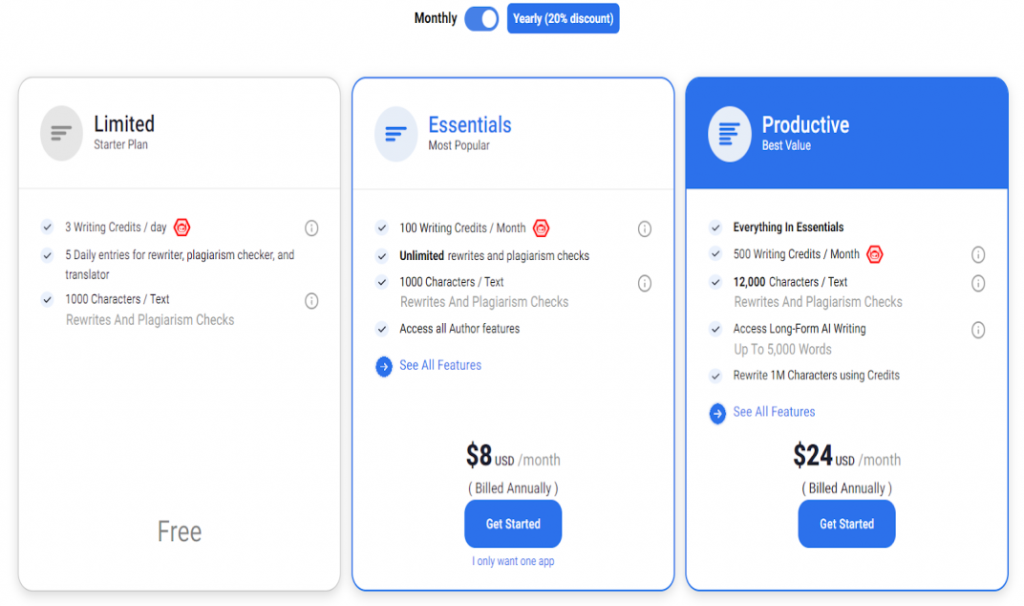This screenshot has width=1024, height=606.
Task: Open info for 500 Writing Credits / Month
Action: click(978, 255)
